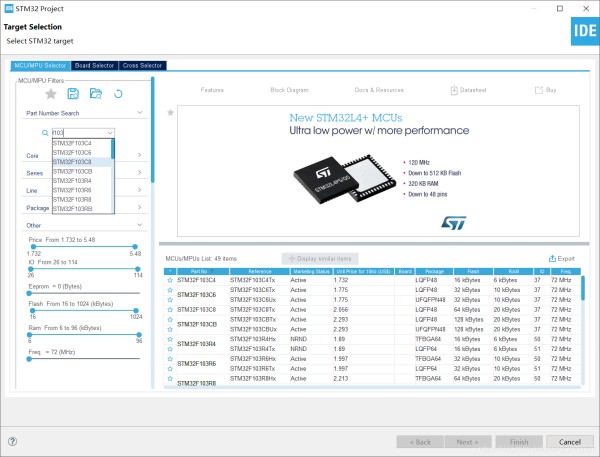Click the Cancel button
The image size is (600, 457).
coord(570,442)
